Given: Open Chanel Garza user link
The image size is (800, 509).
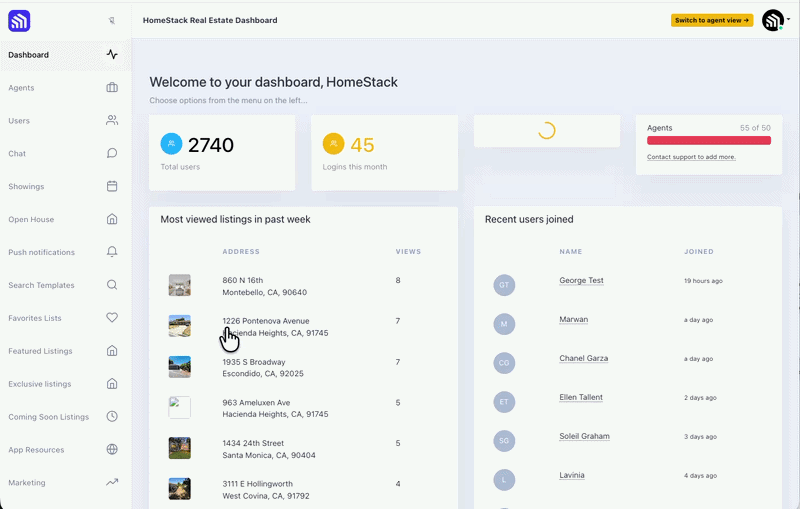Looking at the screenshot, I should [x=584, y=358].
